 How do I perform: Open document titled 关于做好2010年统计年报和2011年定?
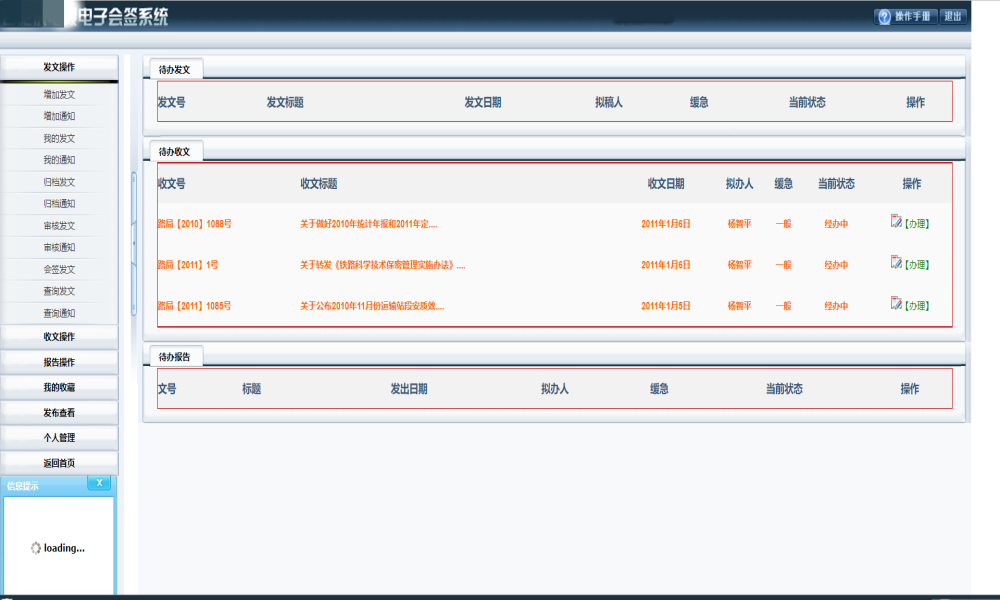coord(369,224)
